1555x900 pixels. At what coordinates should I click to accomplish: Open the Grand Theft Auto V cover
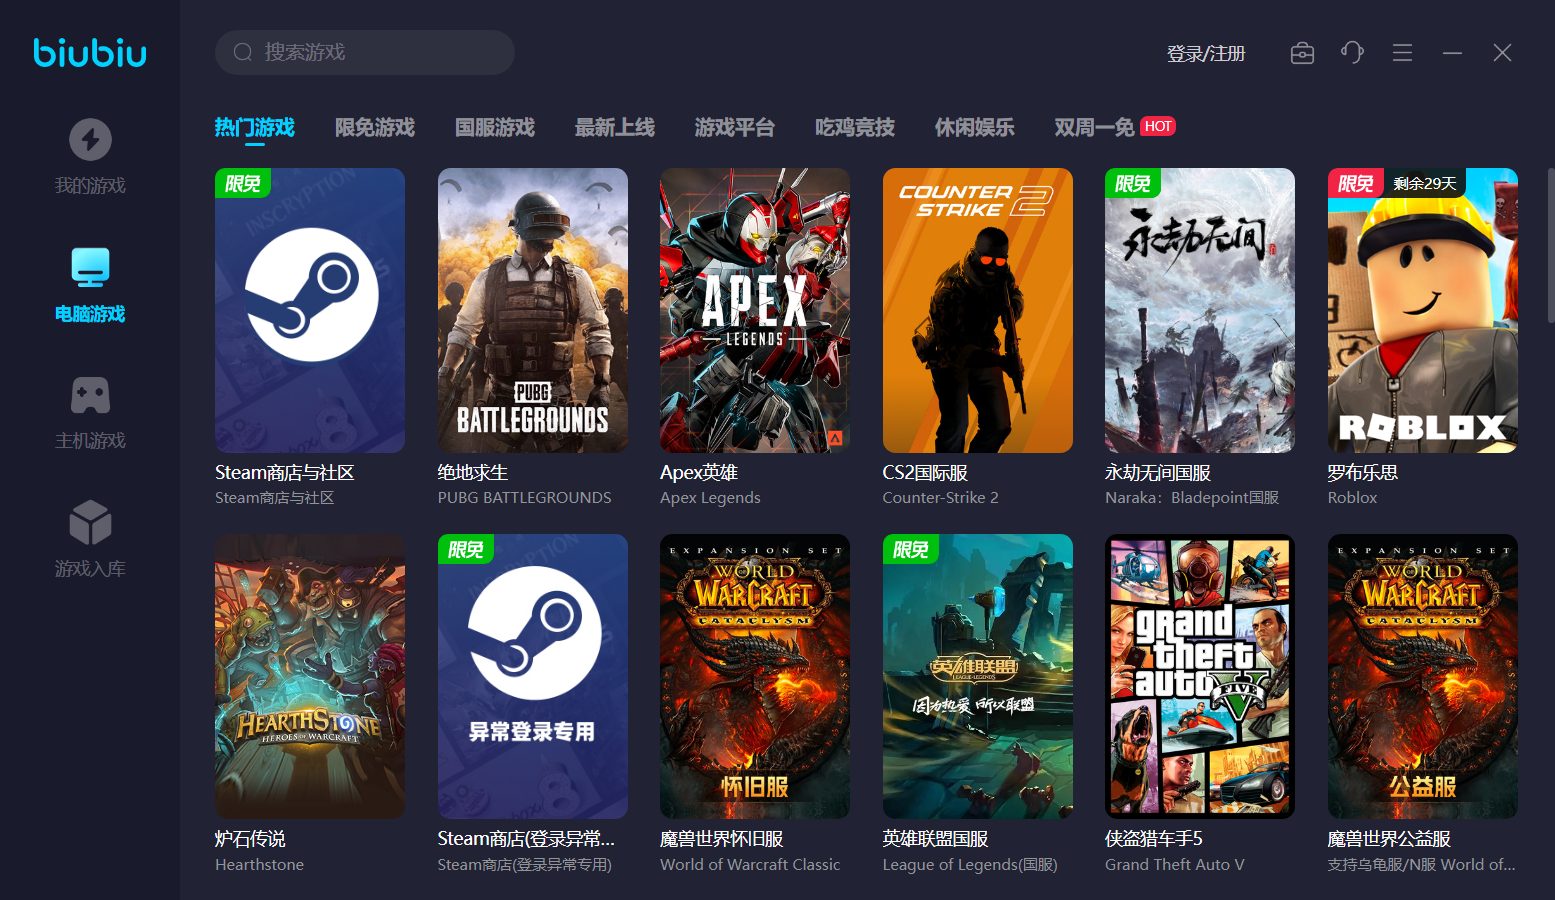click(1200, 676)
